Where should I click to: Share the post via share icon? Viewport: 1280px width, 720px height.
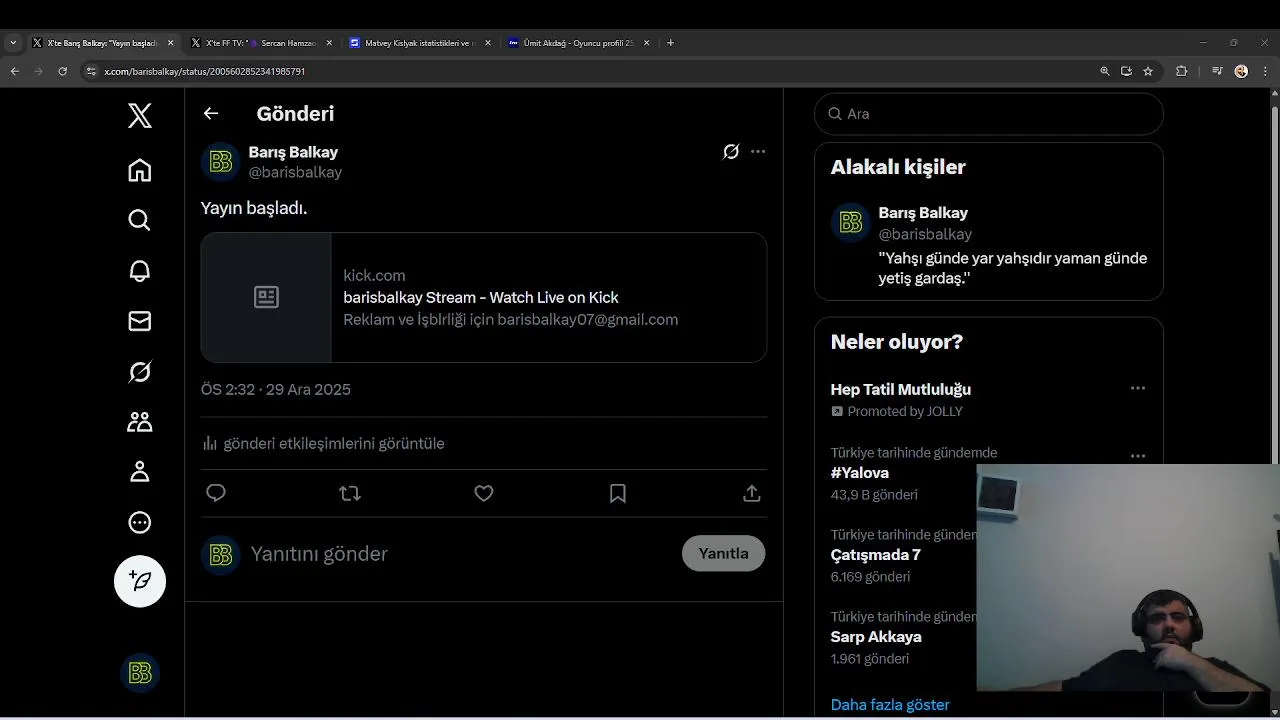[752, 493]
